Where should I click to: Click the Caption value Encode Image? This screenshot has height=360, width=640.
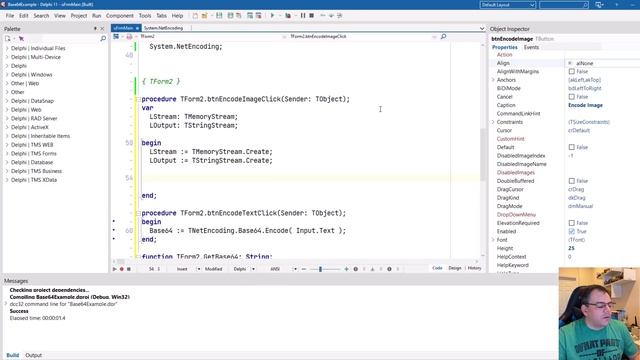coord(585,105)
